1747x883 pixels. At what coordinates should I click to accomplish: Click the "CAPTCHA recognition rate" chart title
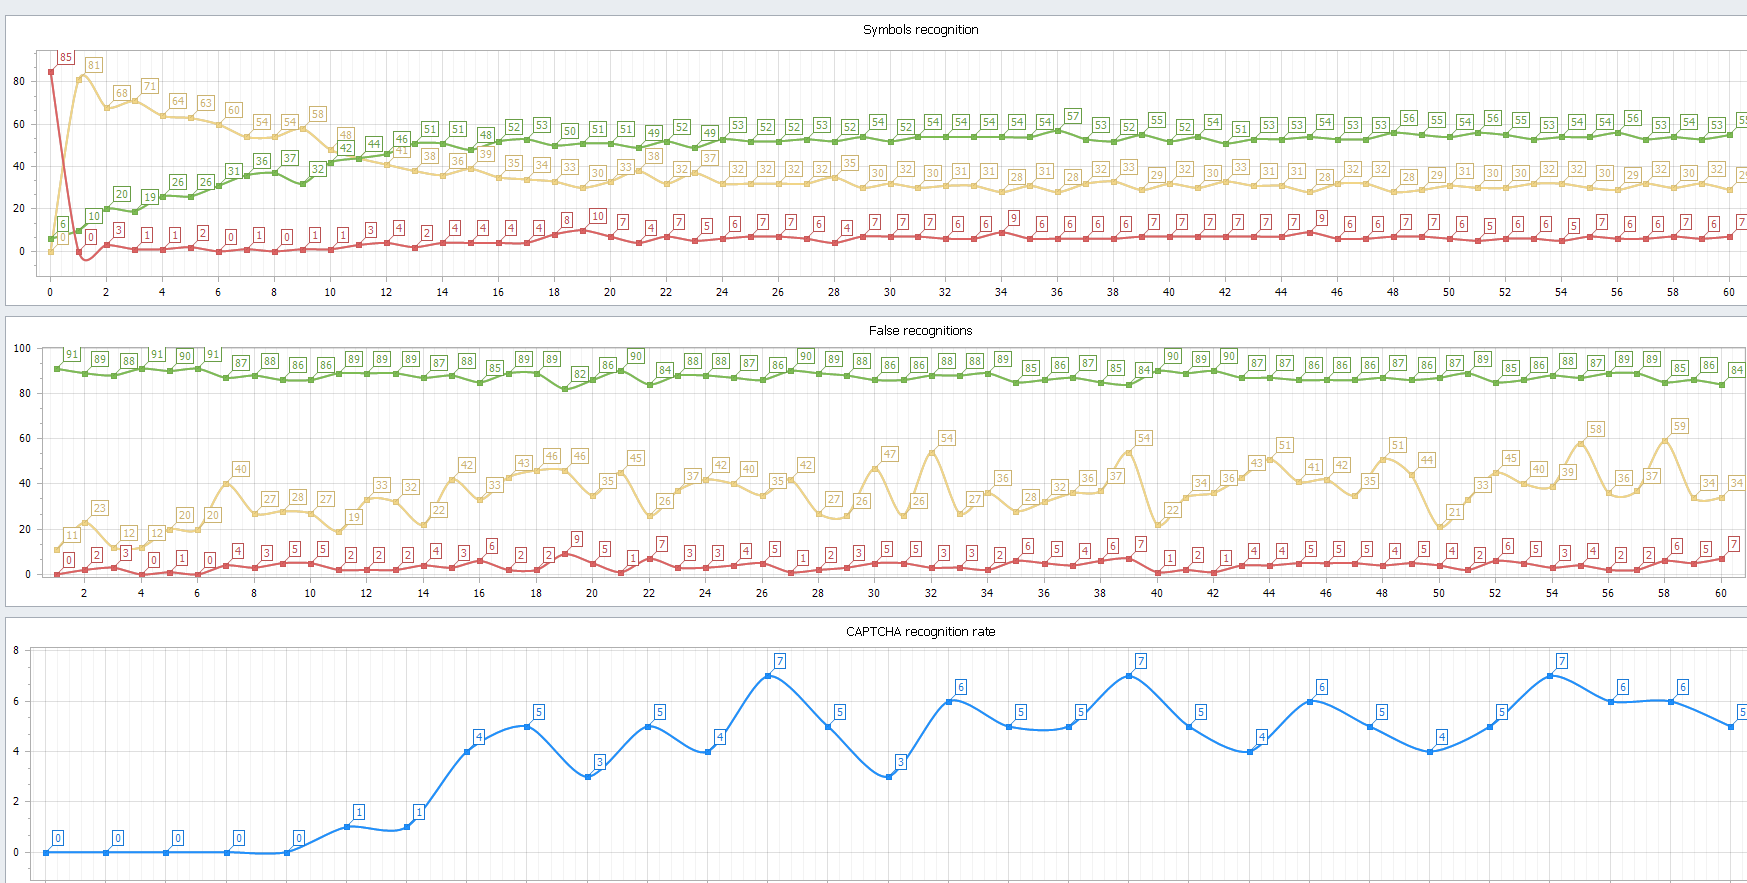[920, 632]
